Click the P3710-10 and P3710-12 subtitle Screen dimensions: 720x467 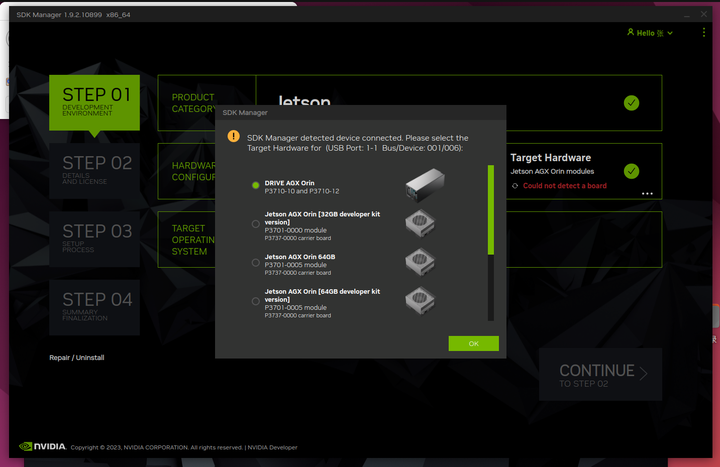(x=302, y=191)
